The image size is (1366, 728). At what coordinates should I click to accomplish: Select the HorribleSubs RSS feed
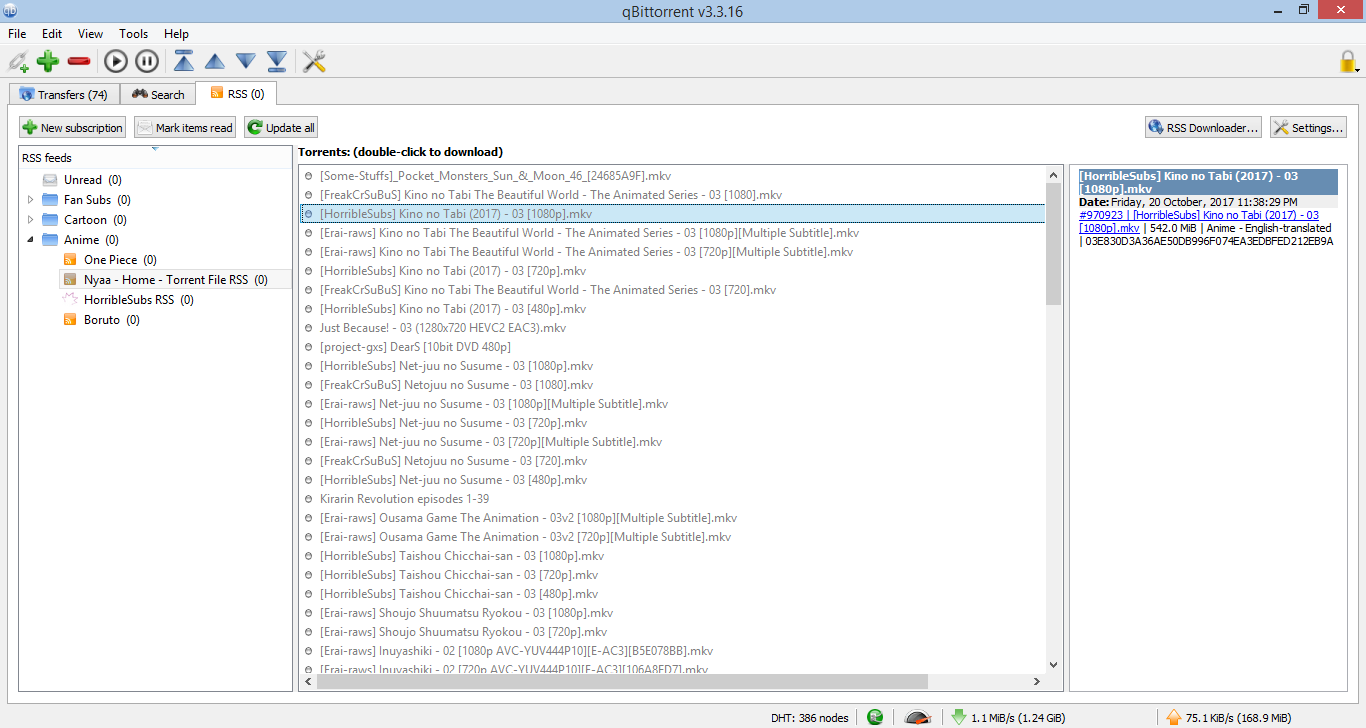[x=129, y=300]
